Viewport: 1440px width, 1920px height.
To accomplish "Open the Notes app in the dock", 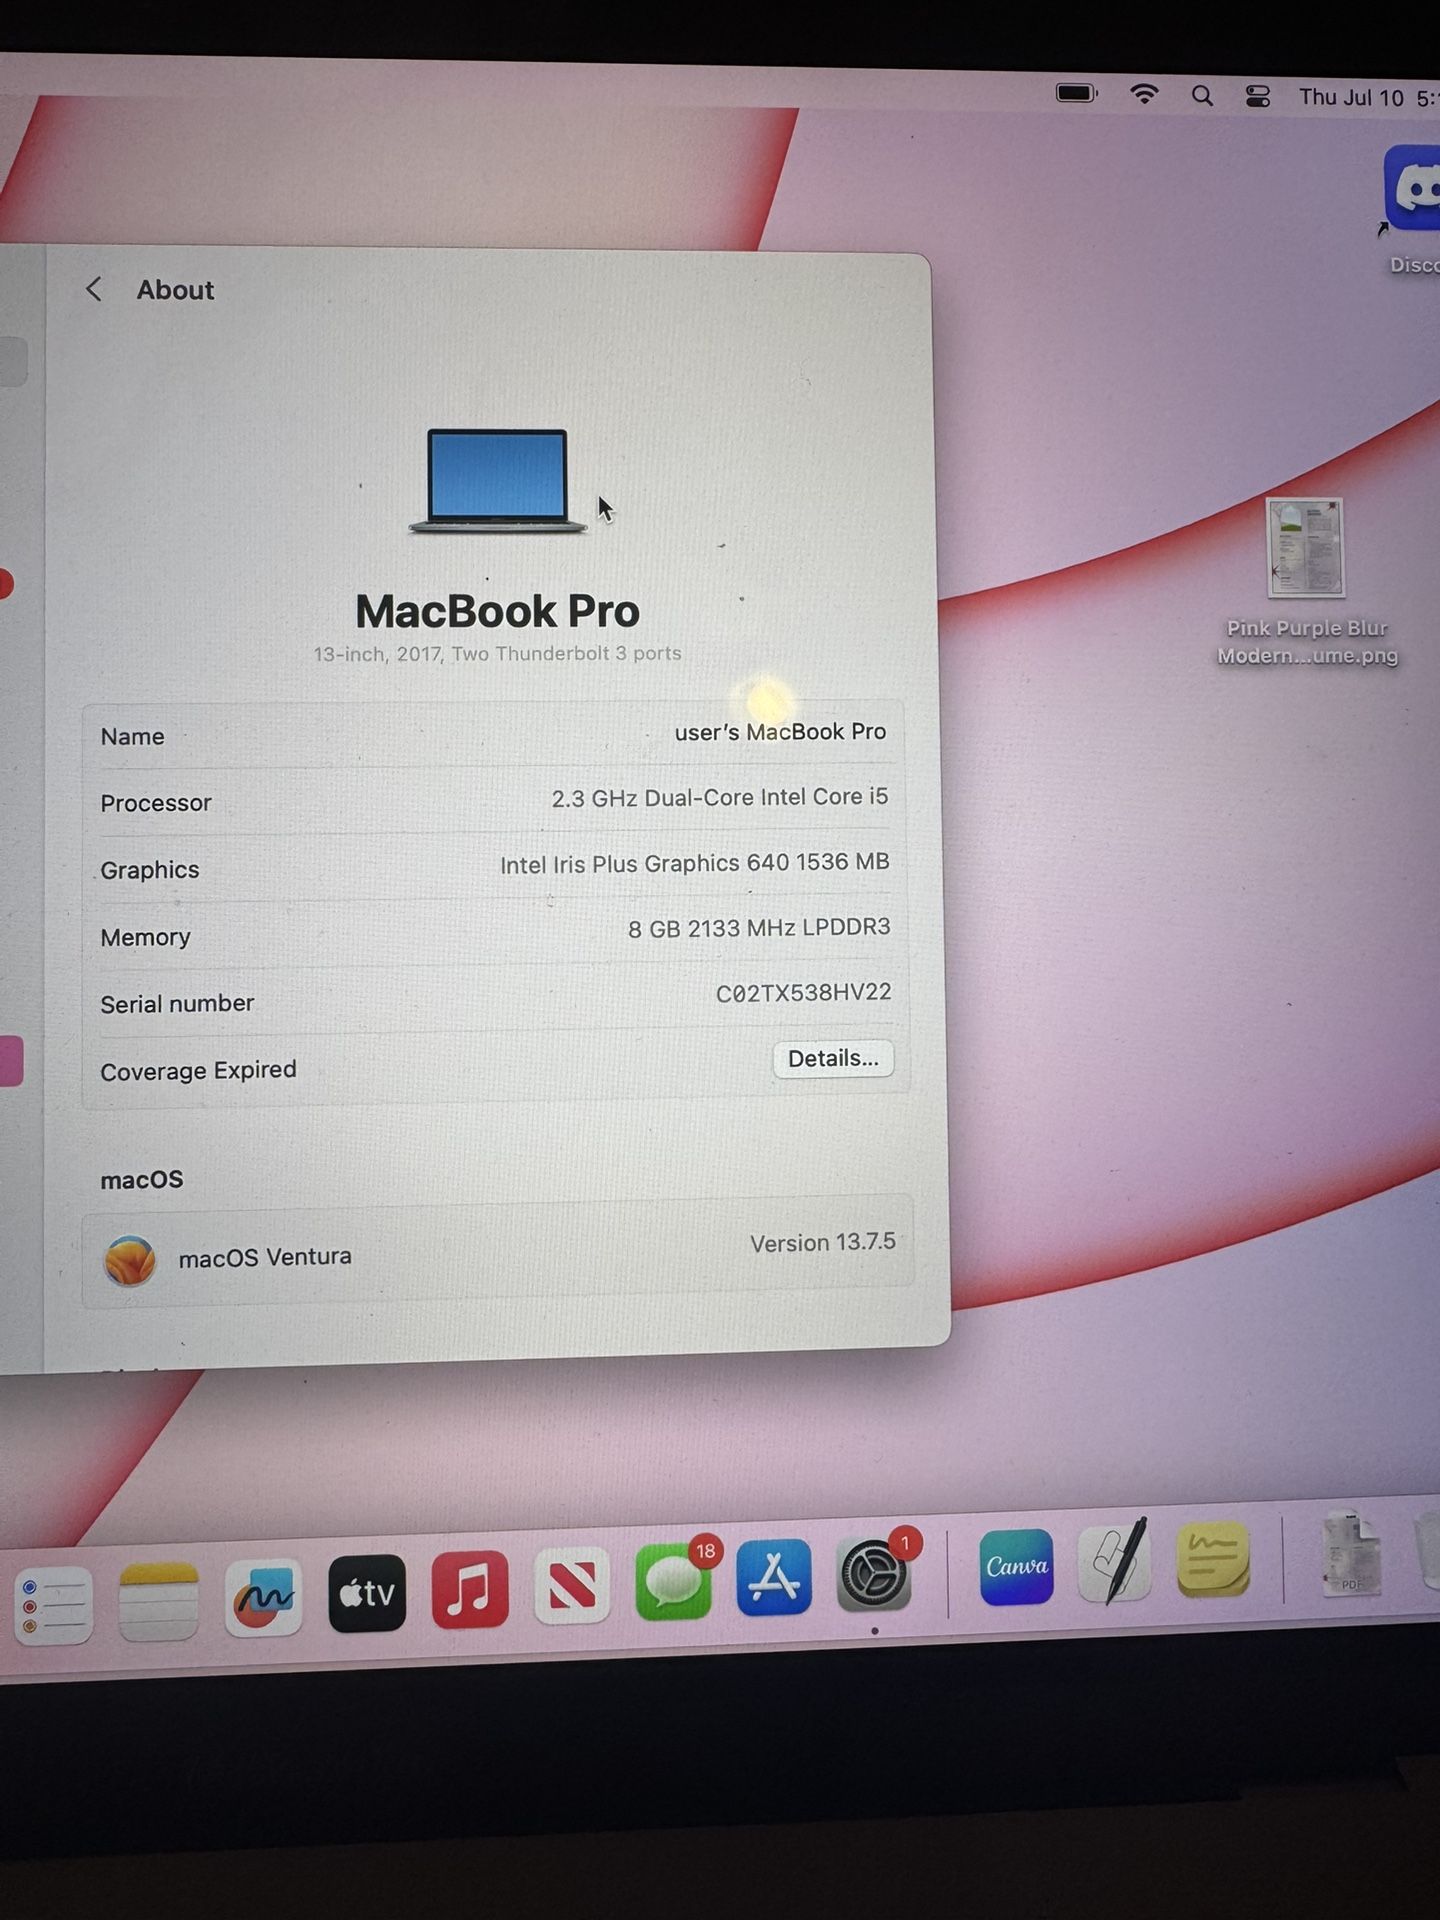I will pos(158,1601).
